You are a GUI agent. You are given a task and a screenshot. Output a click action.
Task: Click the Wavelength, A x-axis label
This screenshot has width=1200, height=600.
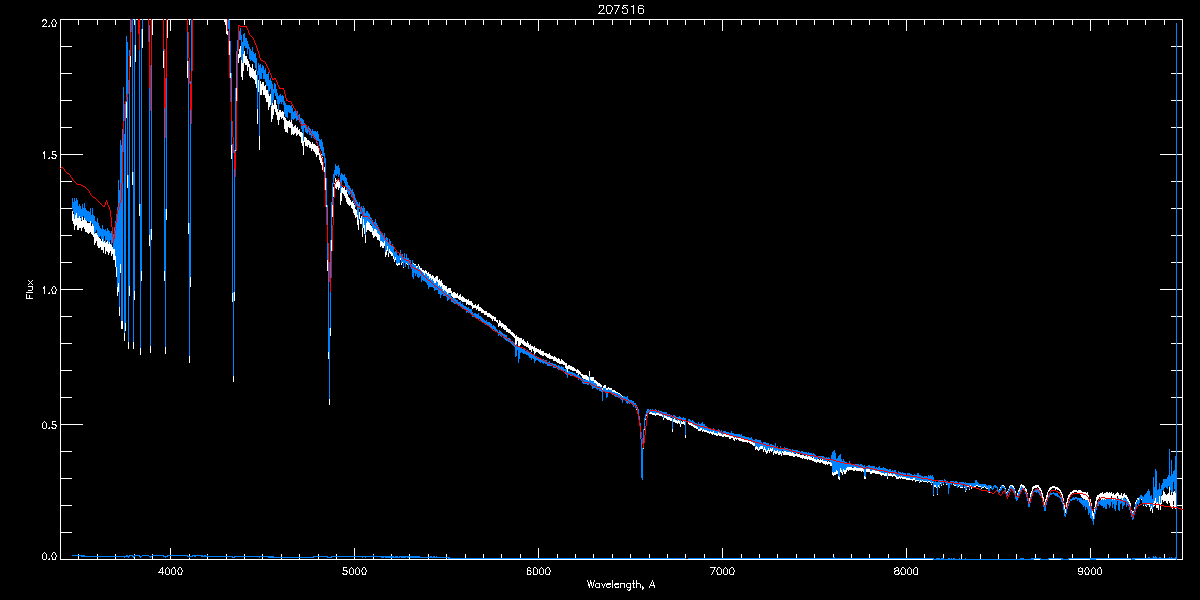click(x=621, y=584)
